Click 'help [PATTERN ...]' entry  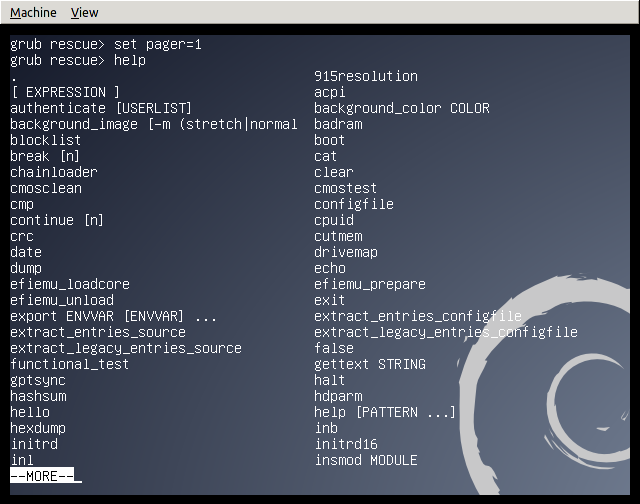pos(384,412)
